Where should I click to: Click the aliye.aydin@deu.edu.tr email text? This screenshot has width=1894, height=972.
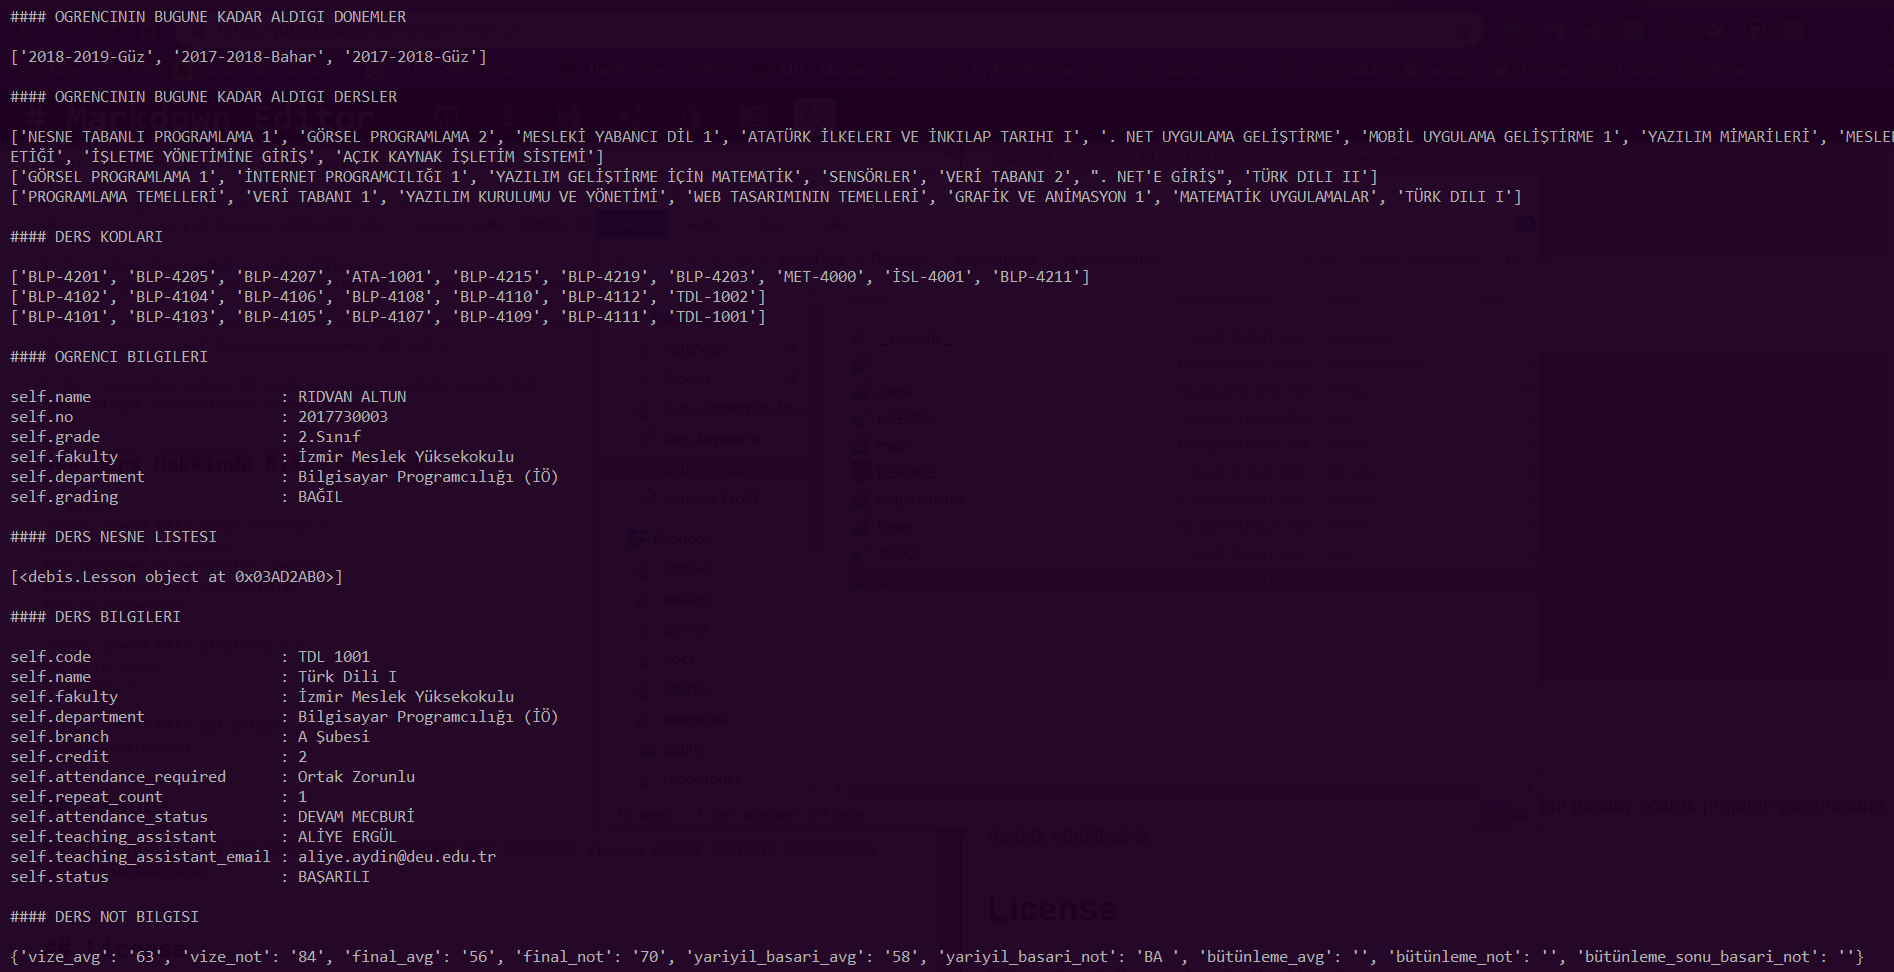[396, 856]
